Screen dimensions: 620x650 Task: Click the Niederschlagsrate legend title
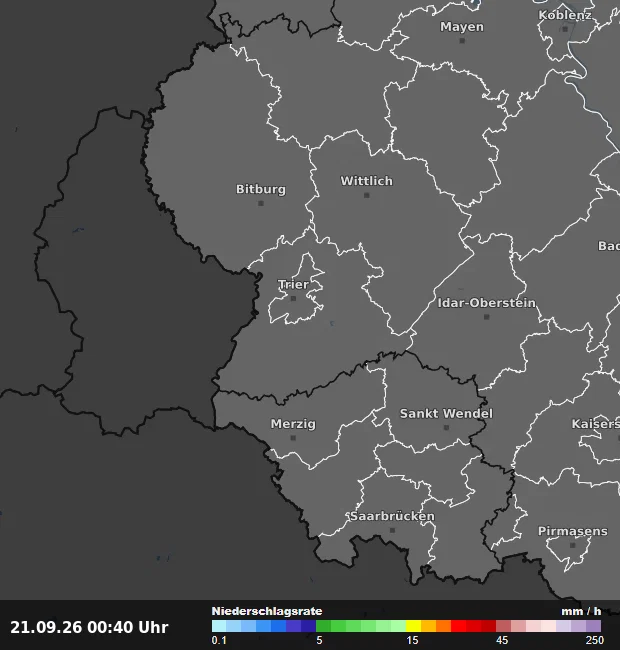pos(267,611)
